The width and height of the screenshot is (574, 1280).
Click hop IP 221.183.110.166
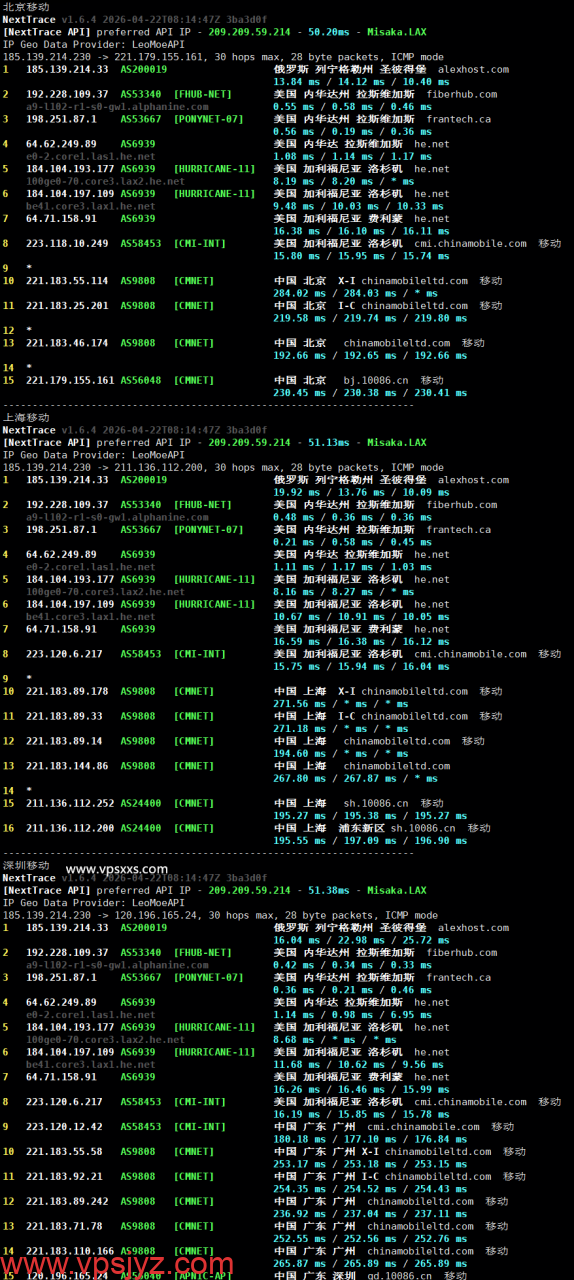tap(71, 1251)
